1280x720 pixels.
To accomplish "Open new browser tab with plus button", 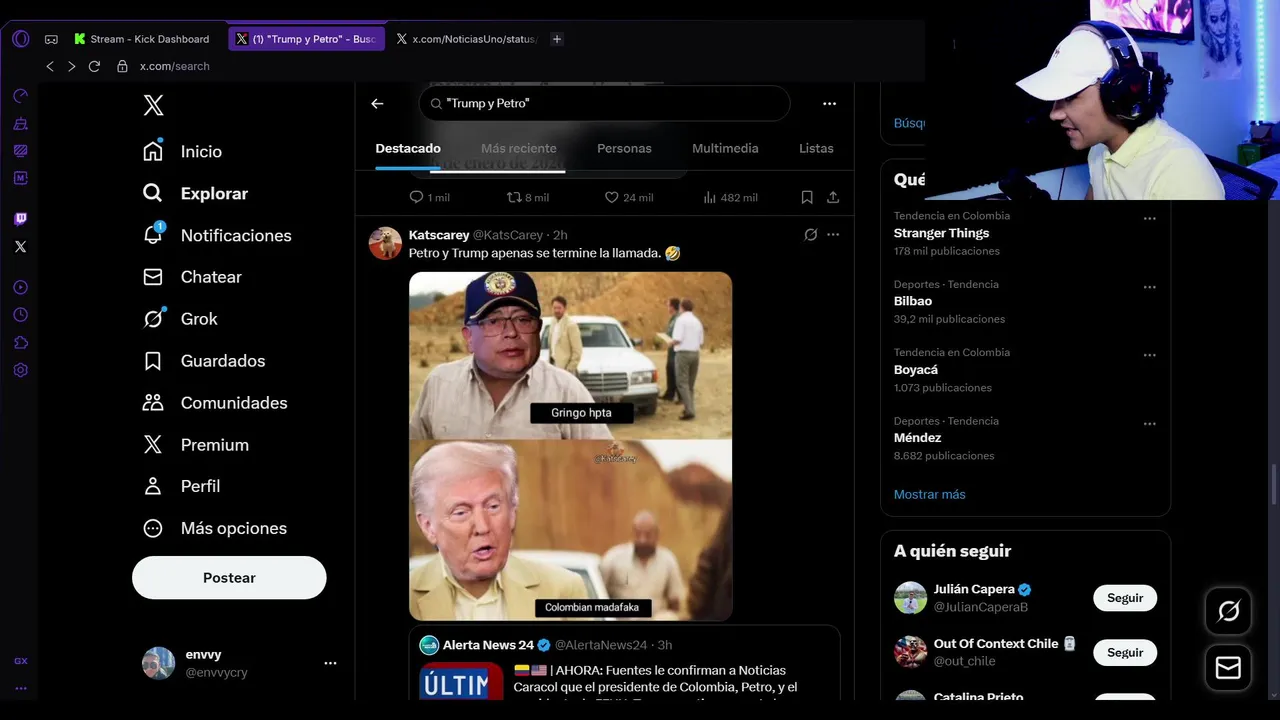I will coord(557,39).
